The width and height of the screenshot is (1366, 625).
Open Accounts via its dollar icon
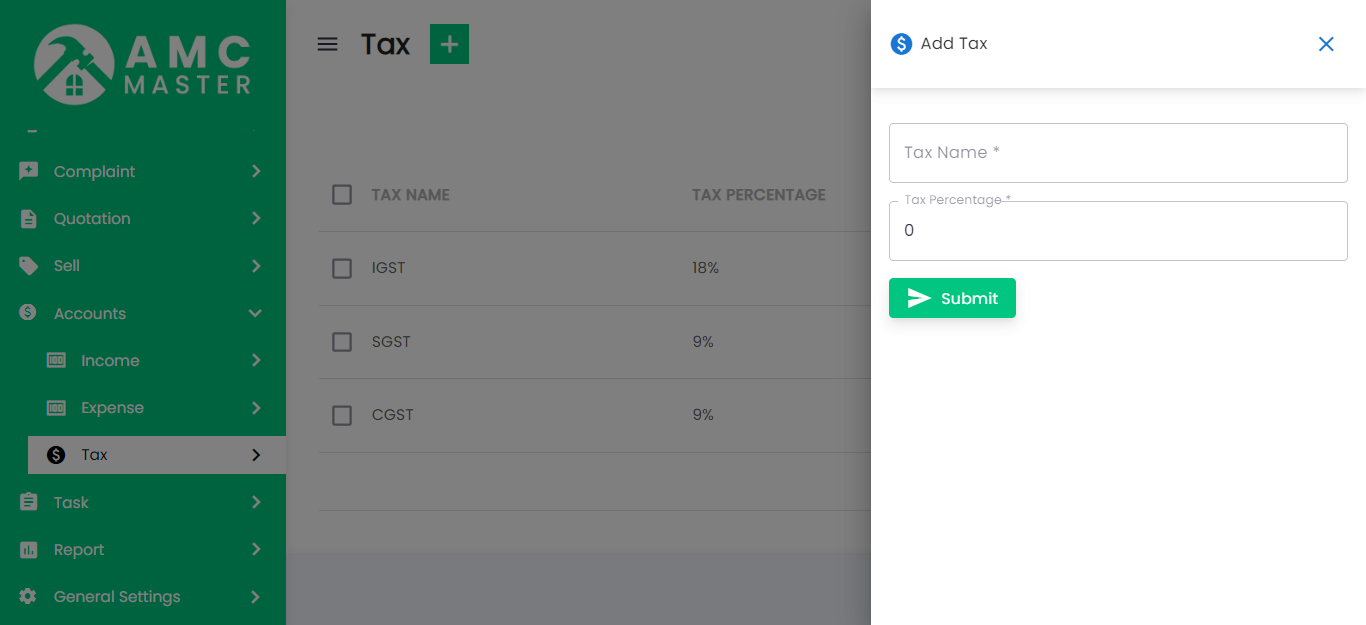[x=29, y=312]
